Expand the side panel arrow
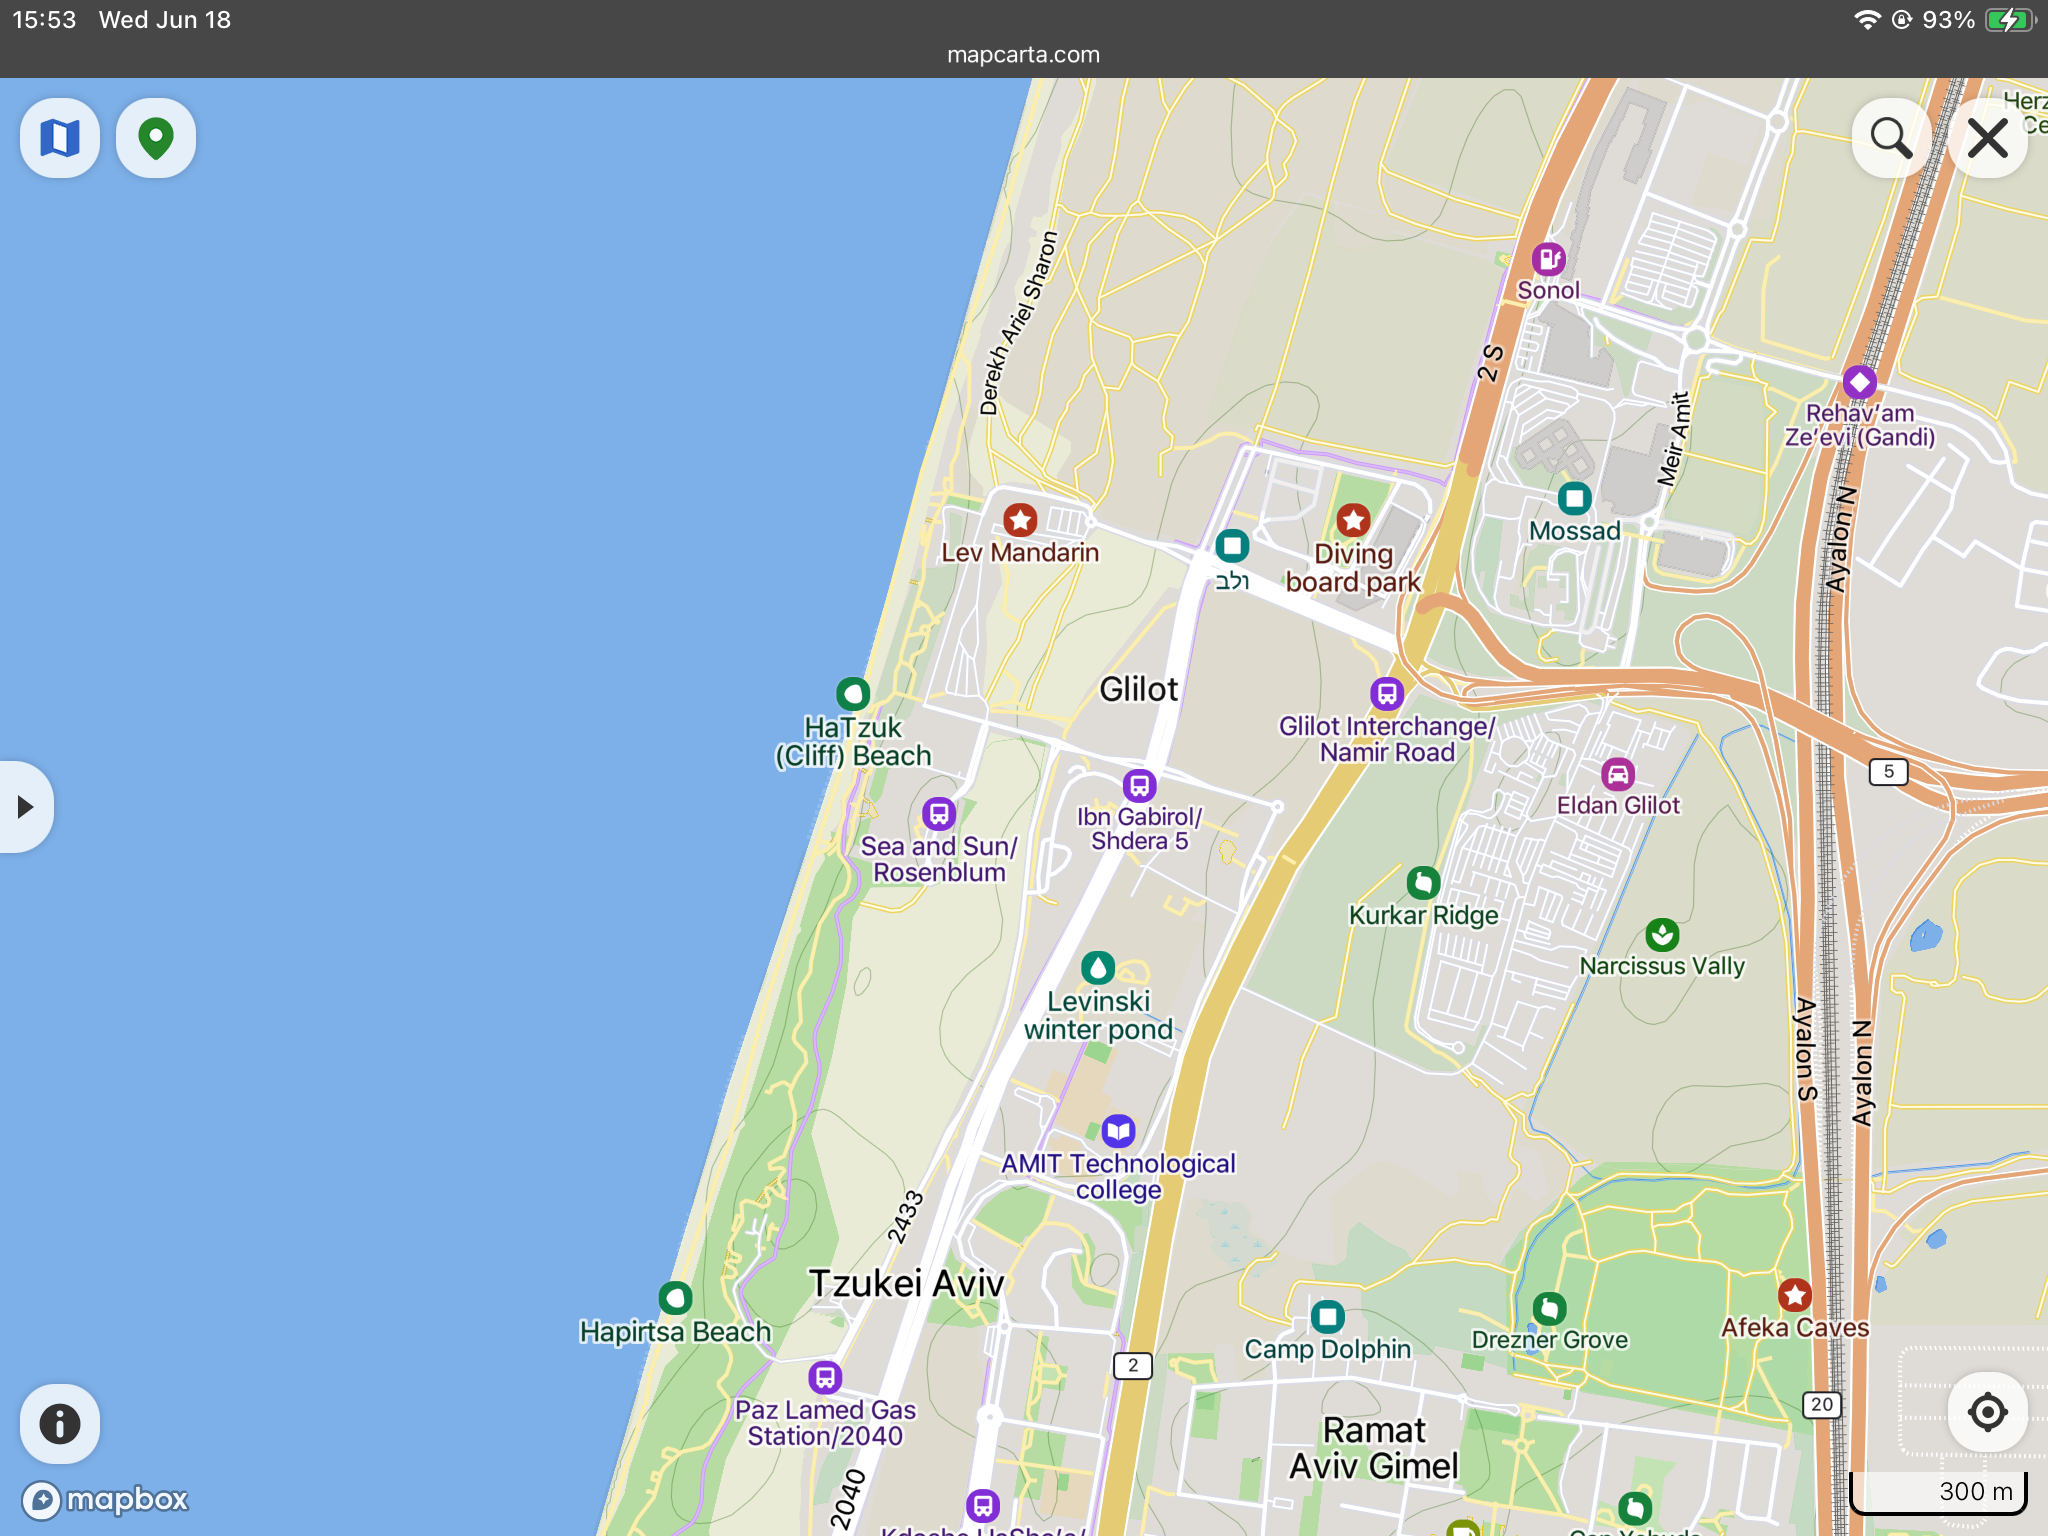Viewport: 2048px width, 1536px height. (x=25, y=807)
